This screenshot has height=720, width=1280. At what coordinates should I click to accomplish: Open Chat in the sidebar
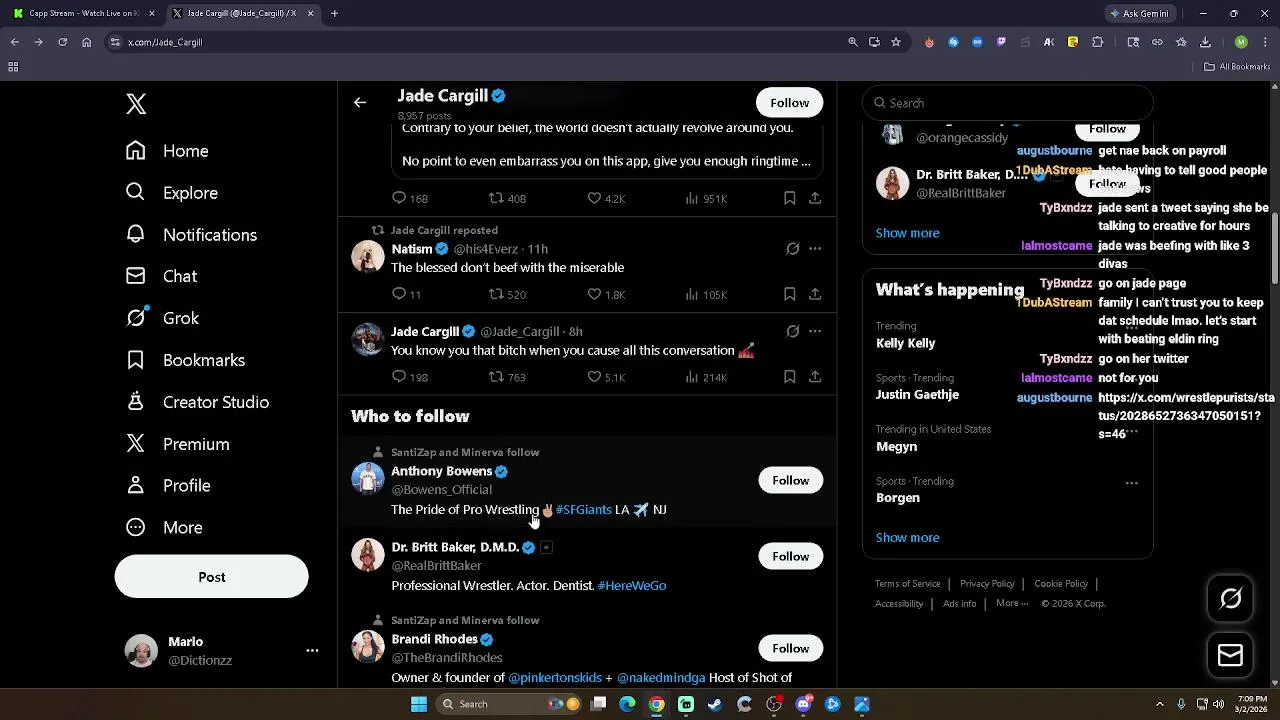point(161,276)
